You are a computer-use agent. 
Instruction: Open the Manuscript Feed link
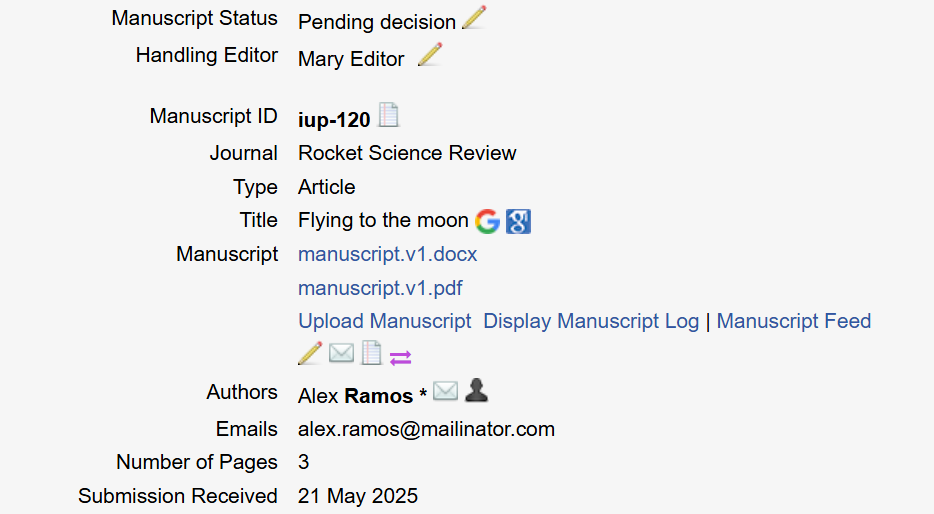793,321
